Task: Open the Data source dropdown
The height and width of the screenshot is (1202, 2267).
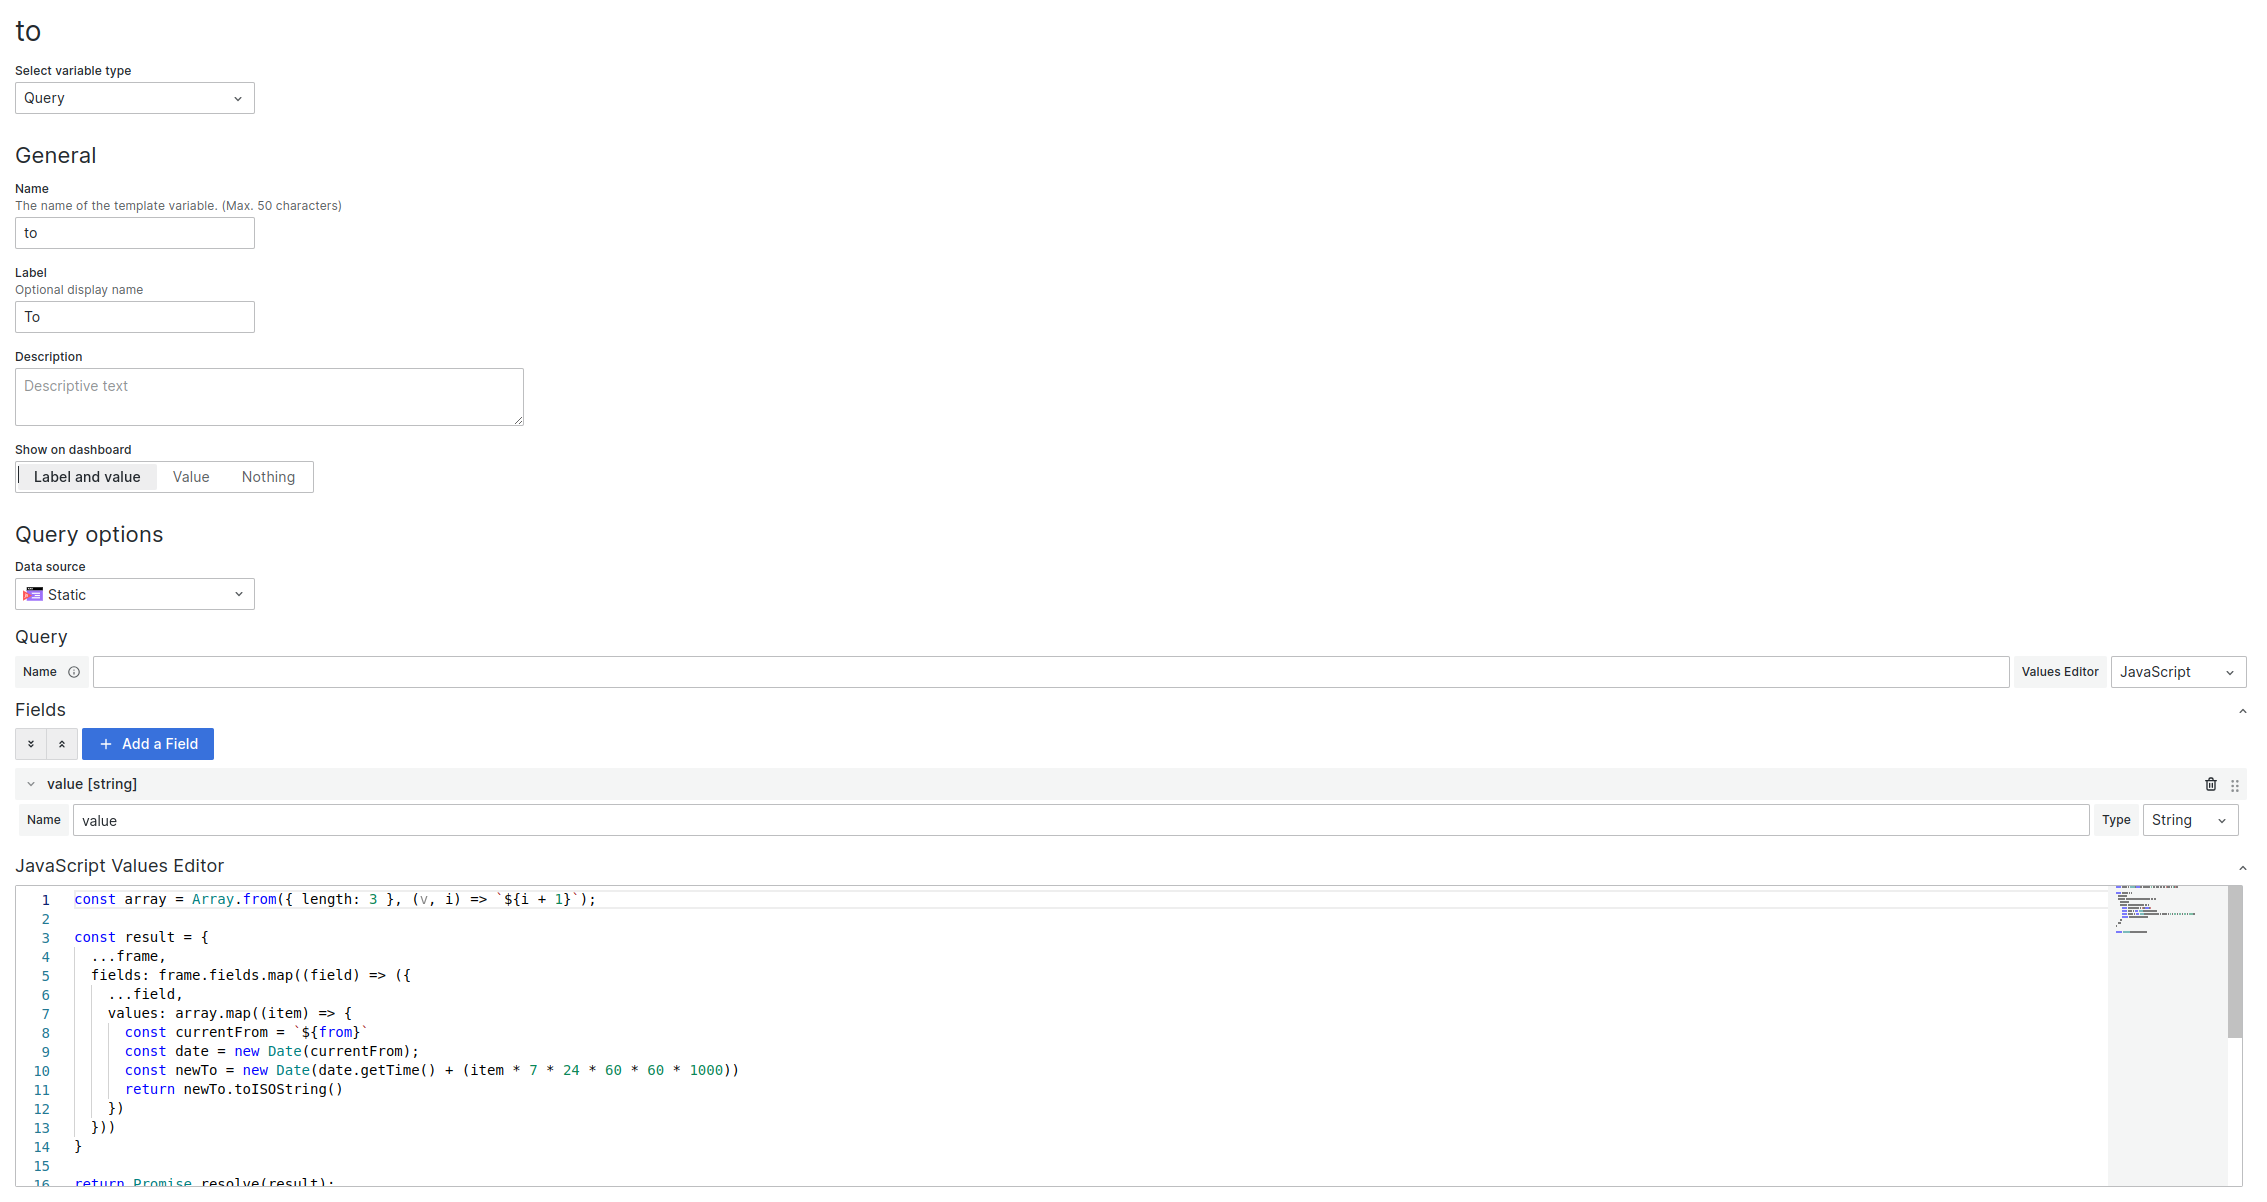Action: 133,594
